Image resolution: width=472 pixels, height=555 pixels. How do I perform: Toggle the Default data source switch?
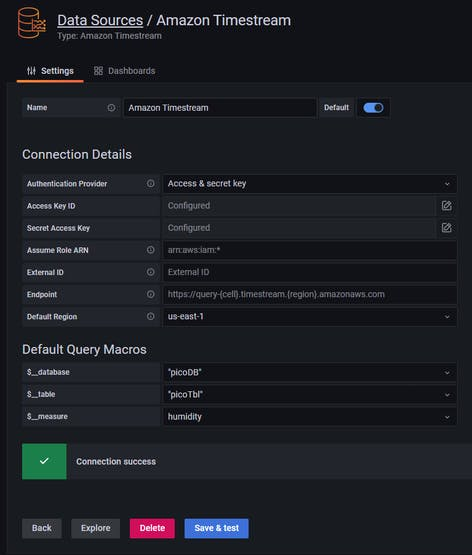tap(373, 108)
